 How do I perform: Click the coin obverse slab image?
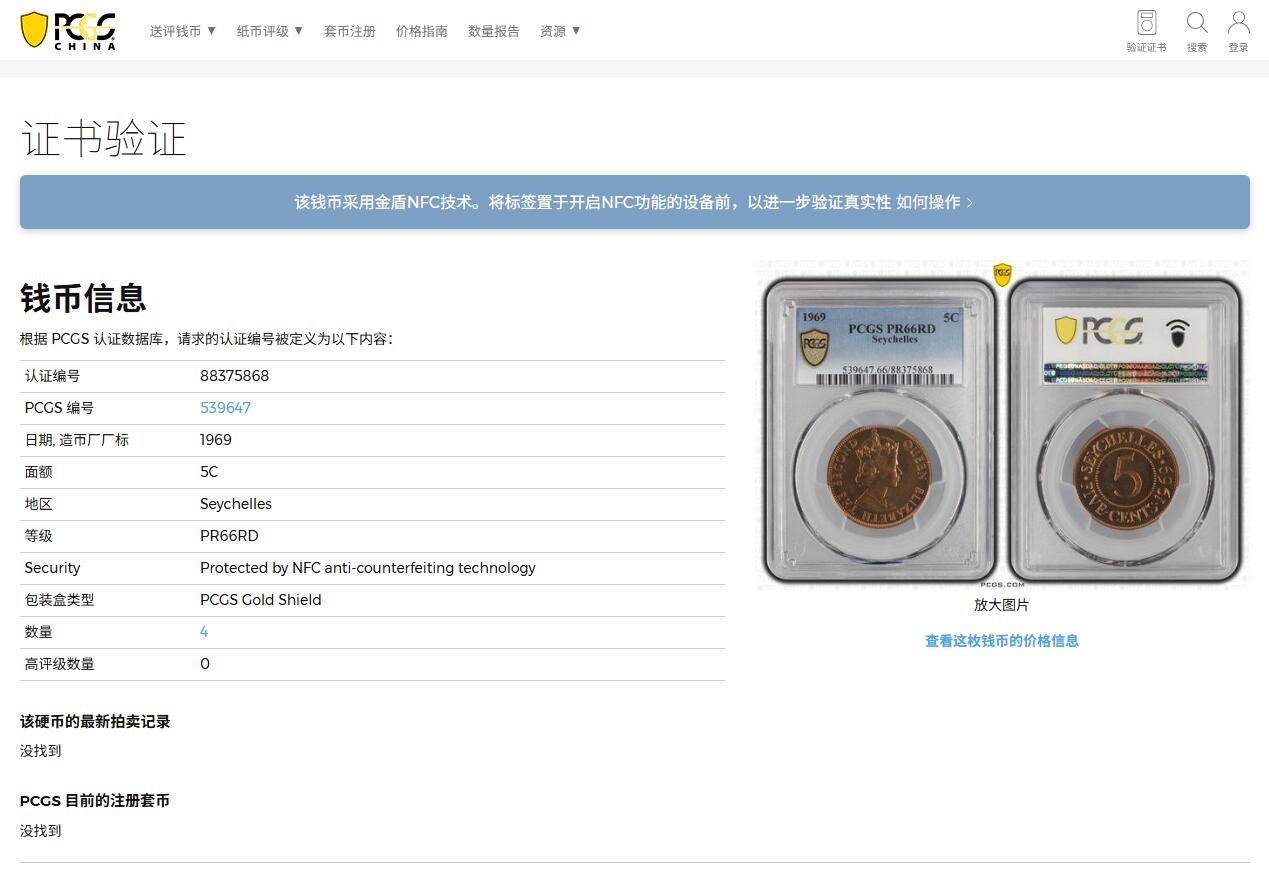880,429
